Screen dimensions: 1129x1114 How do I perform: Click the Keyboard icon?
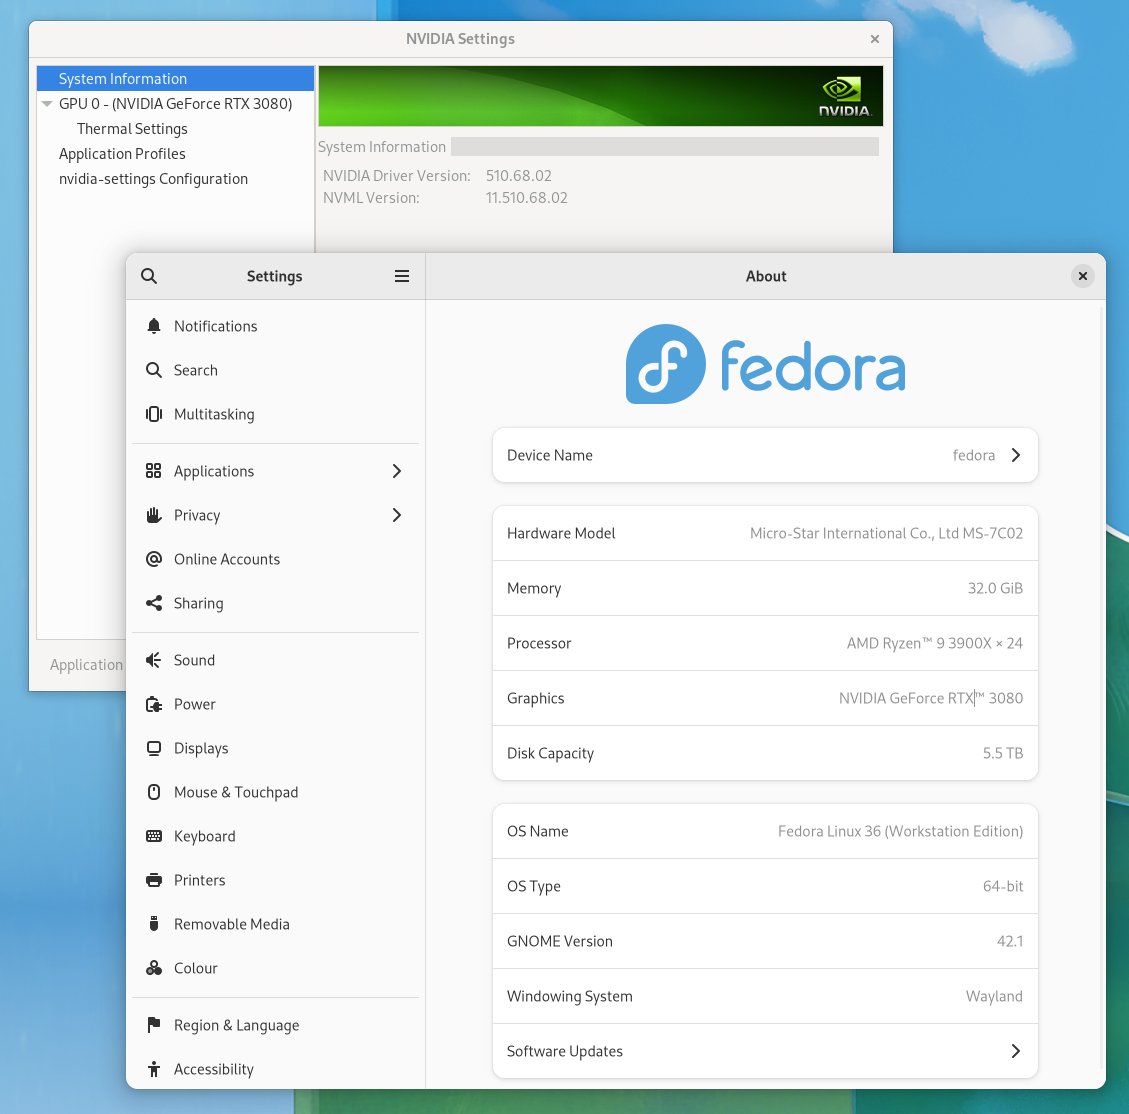coord(153,836)
